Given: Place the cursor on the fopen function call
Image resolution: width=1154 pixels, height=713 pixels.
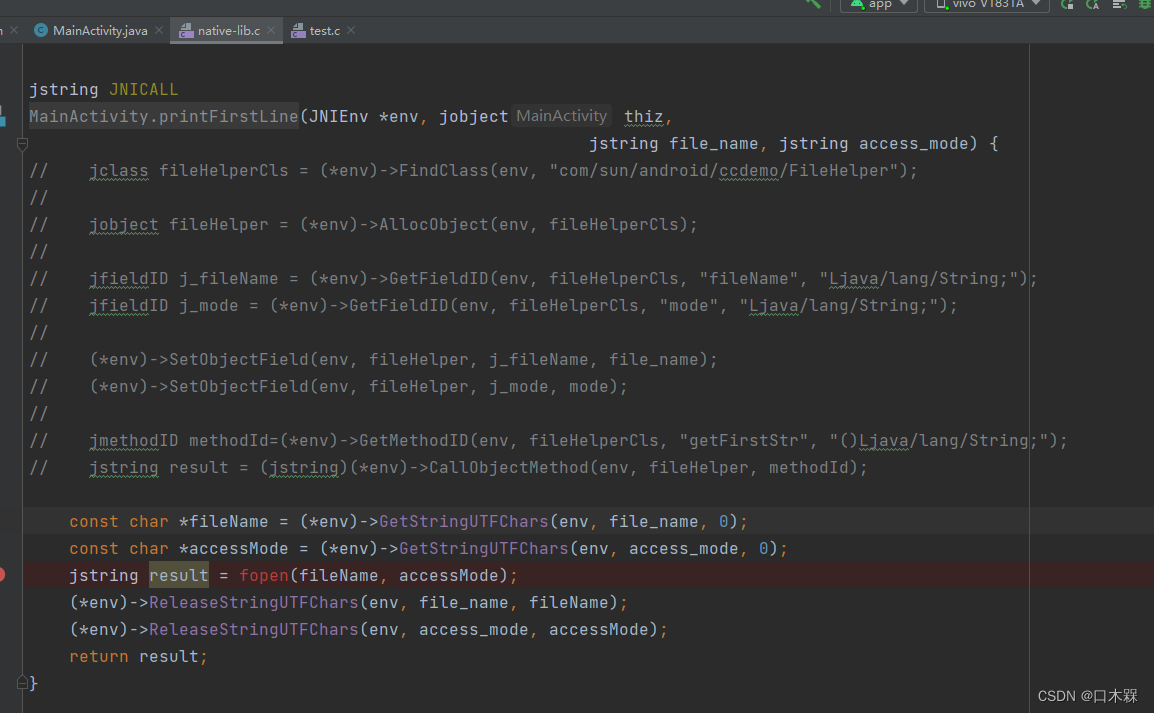Looking at the screenshot, I should 263,575.
